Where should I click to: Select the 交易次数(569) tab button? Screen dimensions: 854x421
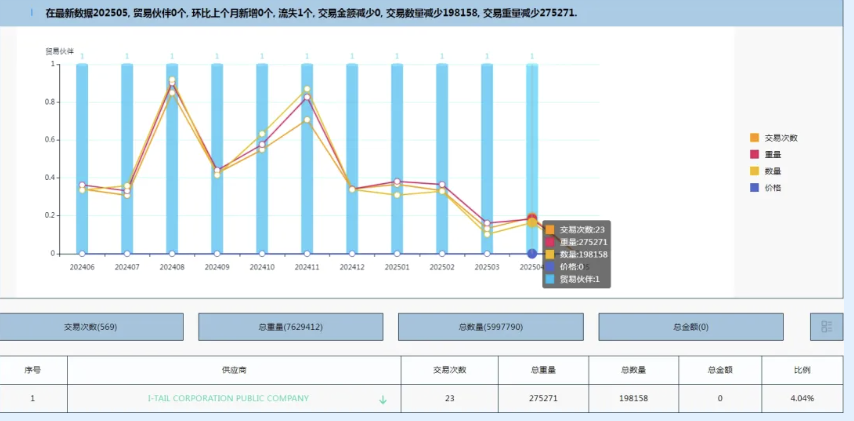[91, 327]
